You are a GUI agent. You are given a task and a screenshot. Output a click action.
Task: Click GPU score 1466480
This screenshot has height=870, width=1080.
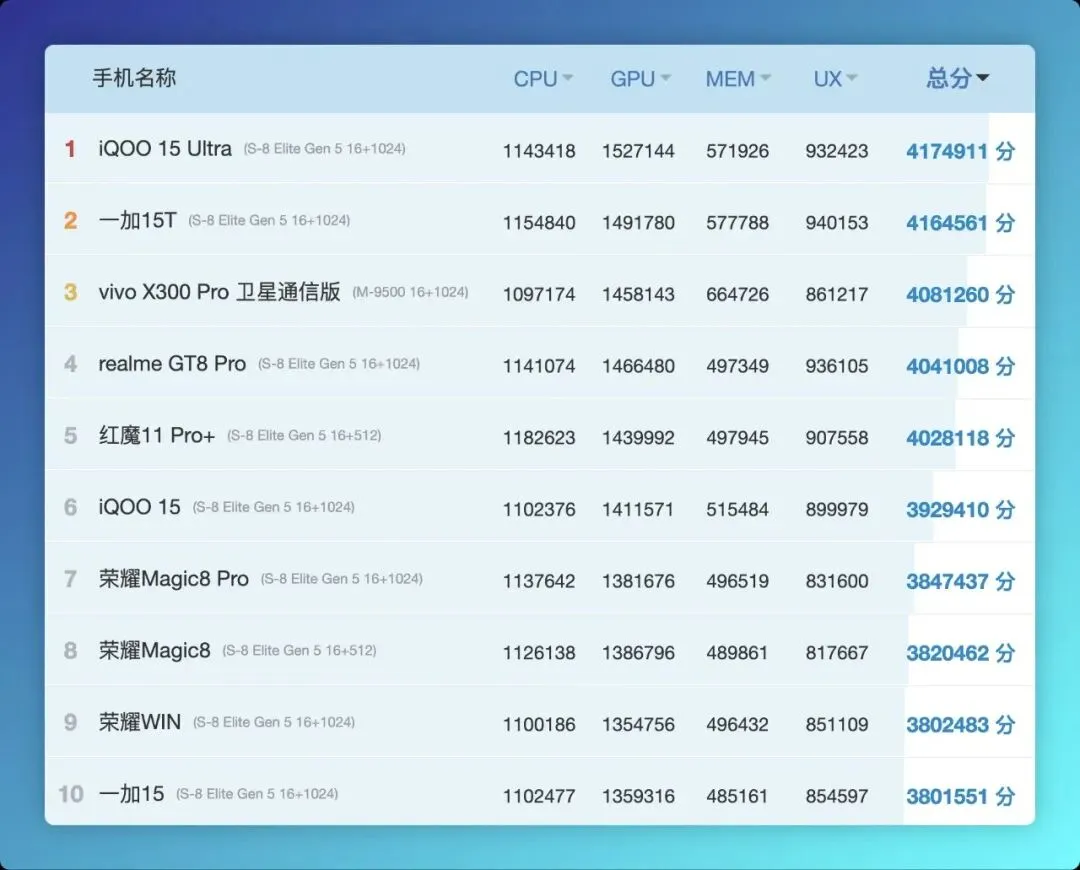638,366
